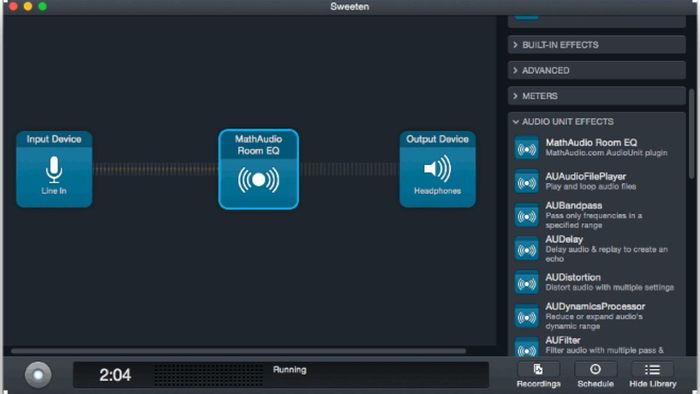Expand the Built-In Effects section
The width and height of the screenshot is (700, 394).
pyautogui.click(x=596, y=45)
